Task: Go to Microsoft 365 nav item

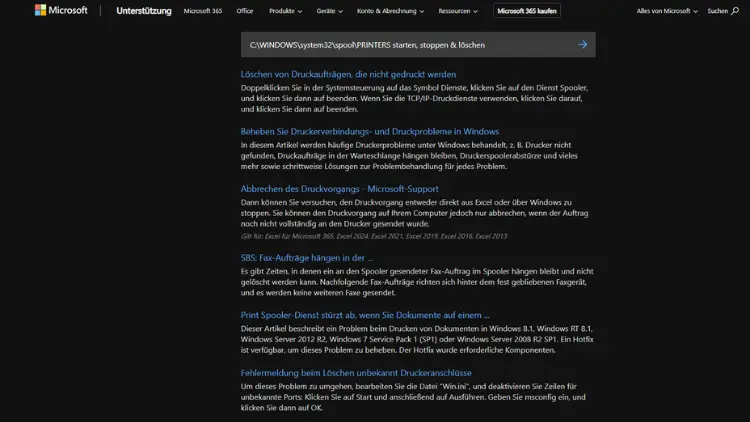Action: pos(203,11)
